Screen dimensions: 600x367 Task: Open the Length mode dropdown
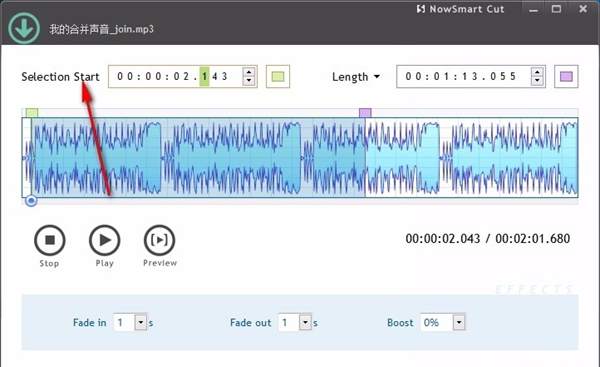[356, 77]
